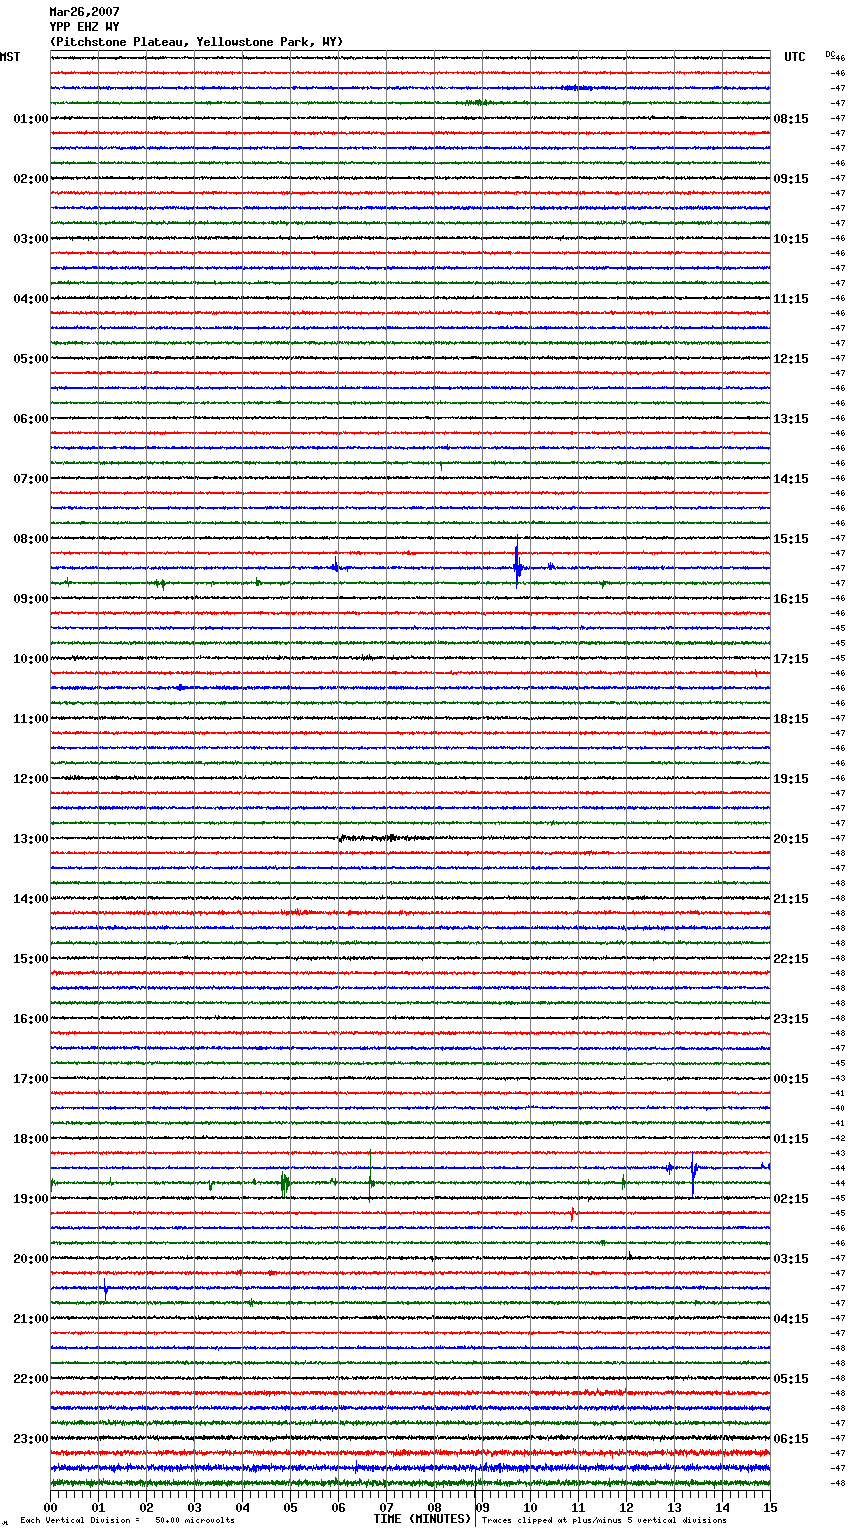Click the "22:00" MST row label
Screen dimensions: 850x1534
pos(30,1379)
